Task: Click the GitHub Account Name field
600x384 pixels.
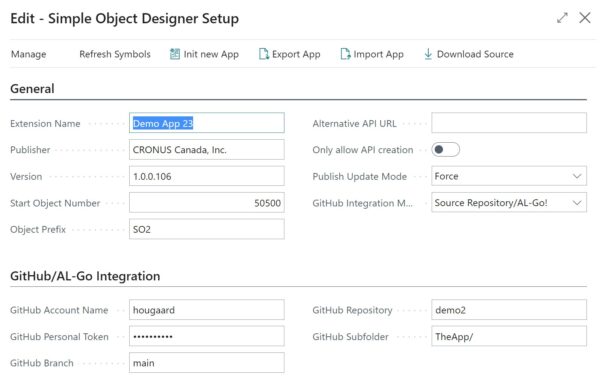Action: point(207,310)
